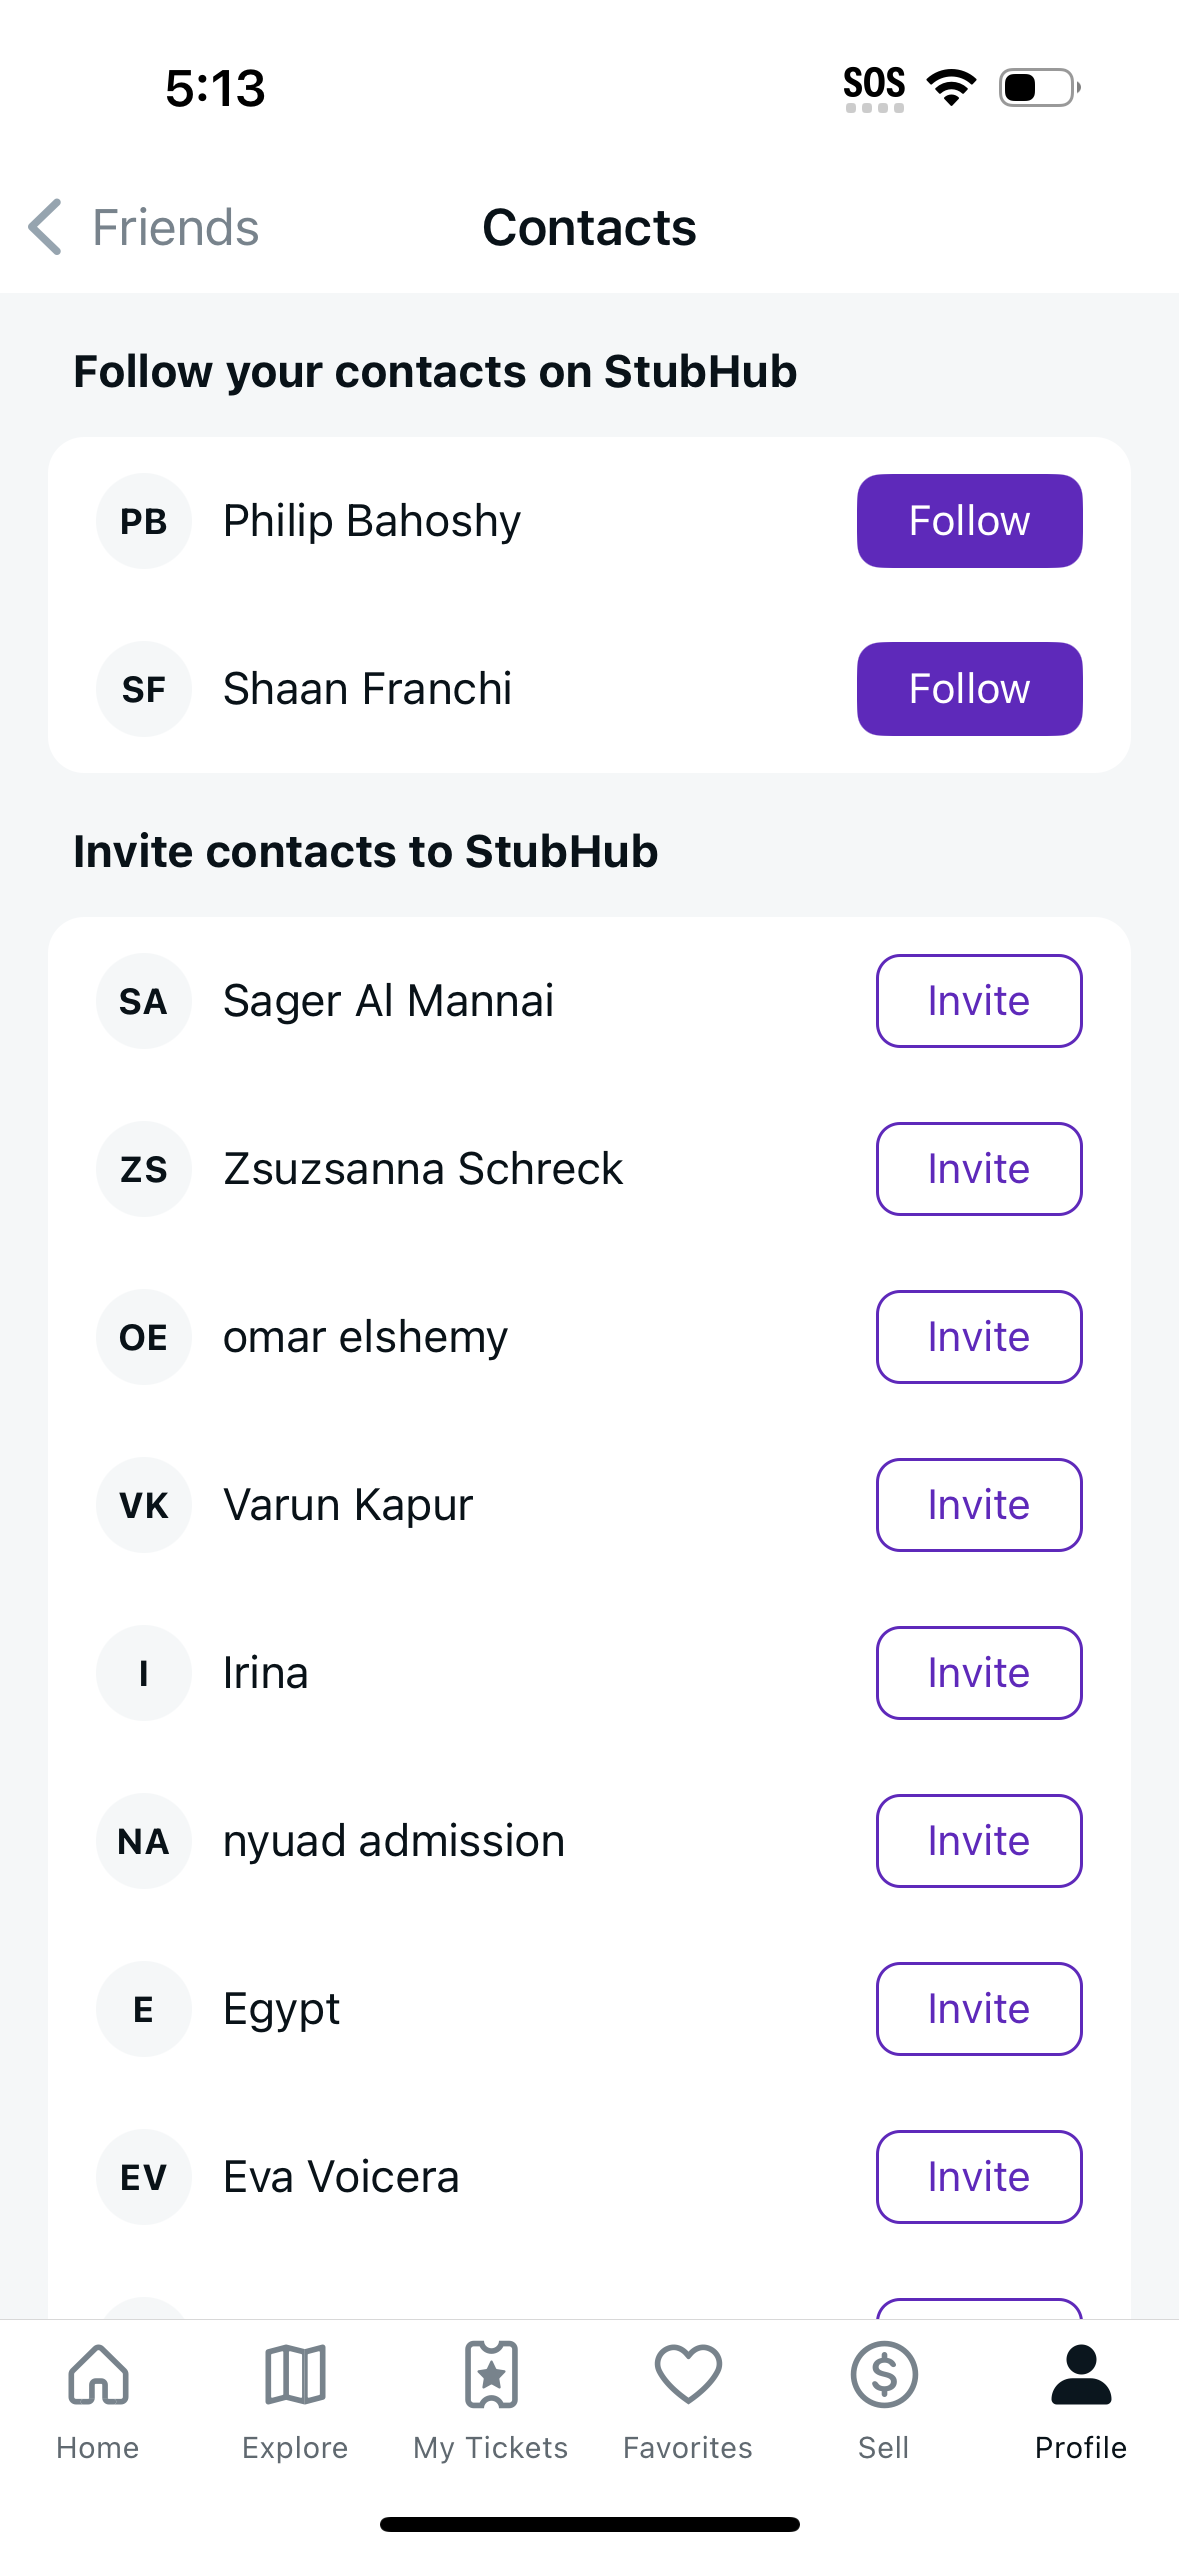Viewport: 1179px width, 2556px height.
Task: Open the Explore map icon
Action: click(295, 2375)
